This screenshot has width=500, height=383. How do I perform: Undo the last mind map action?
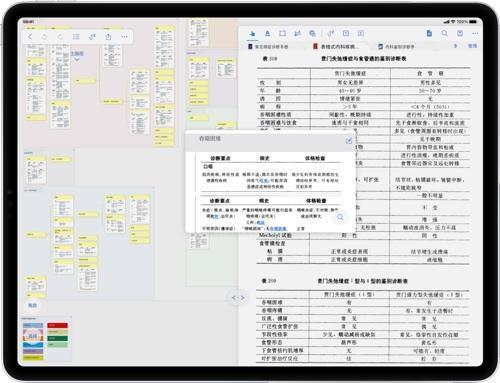click(x=44, y=37)
